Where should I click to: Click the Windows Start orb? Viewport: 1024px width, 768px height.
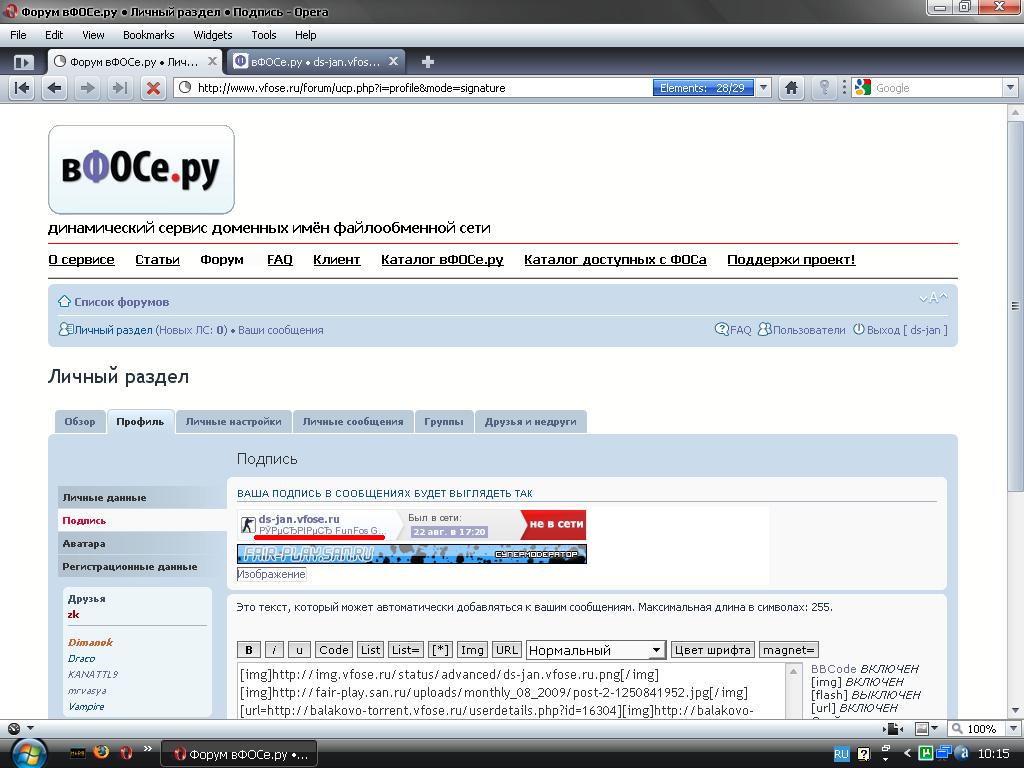tap(27, 751)
